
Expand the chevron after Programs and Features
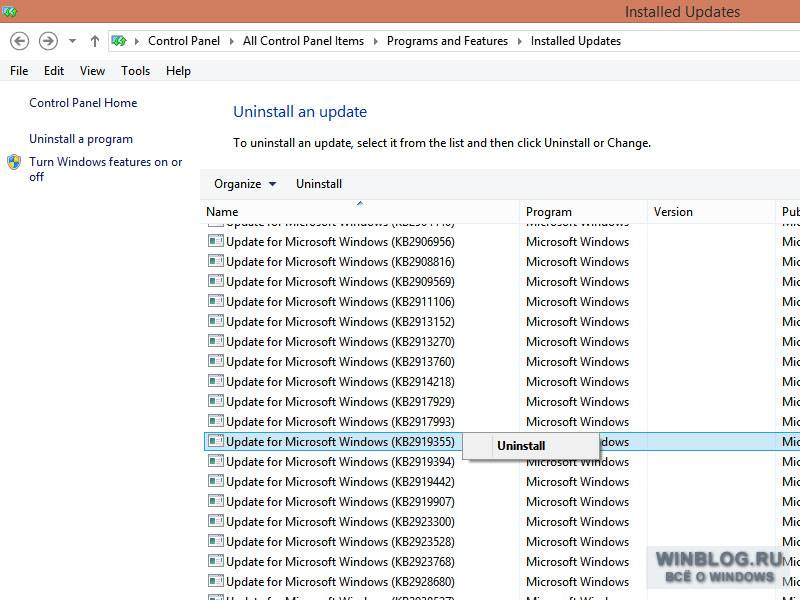pyautogui.click(x=519, y=41)
